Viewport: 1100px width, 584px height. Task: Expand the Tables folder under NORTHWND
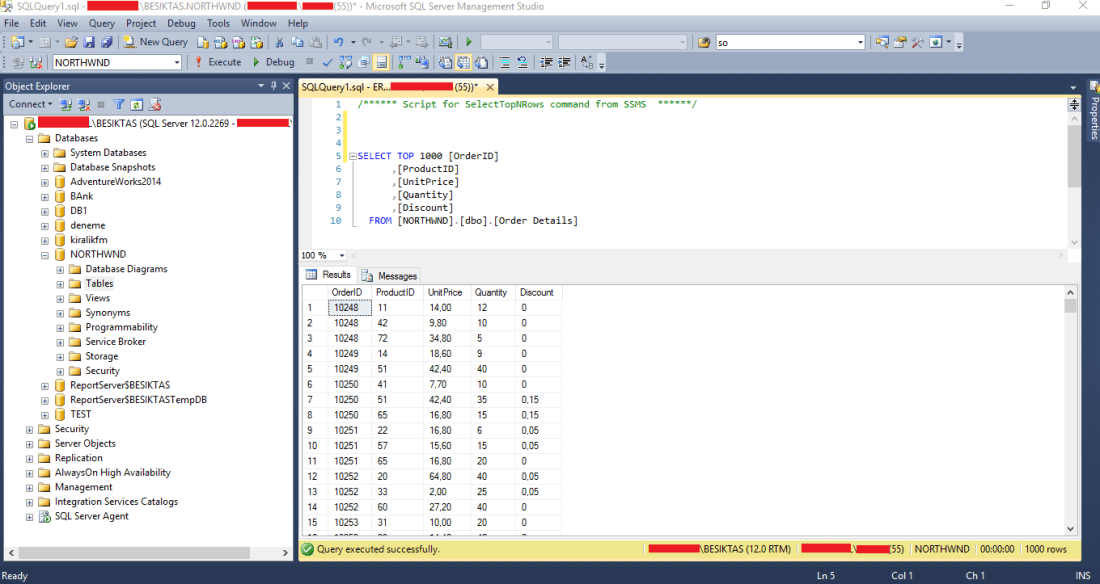click(x=58, y=283)
